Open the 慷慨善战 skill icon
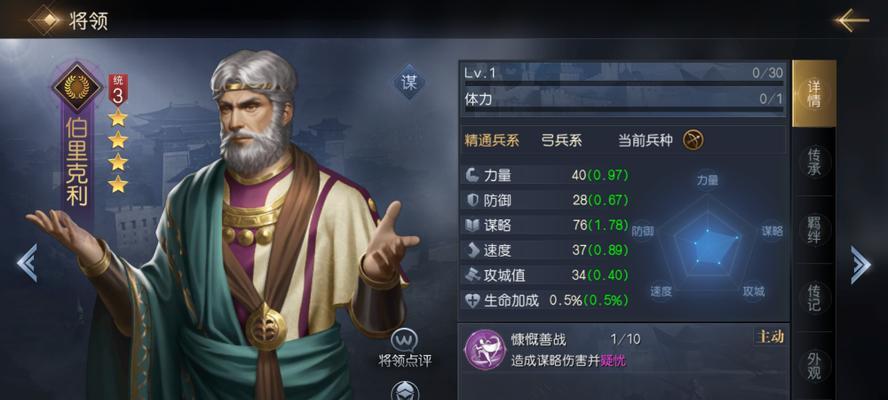This screenshot has width=888, height=400. [485, 347]
